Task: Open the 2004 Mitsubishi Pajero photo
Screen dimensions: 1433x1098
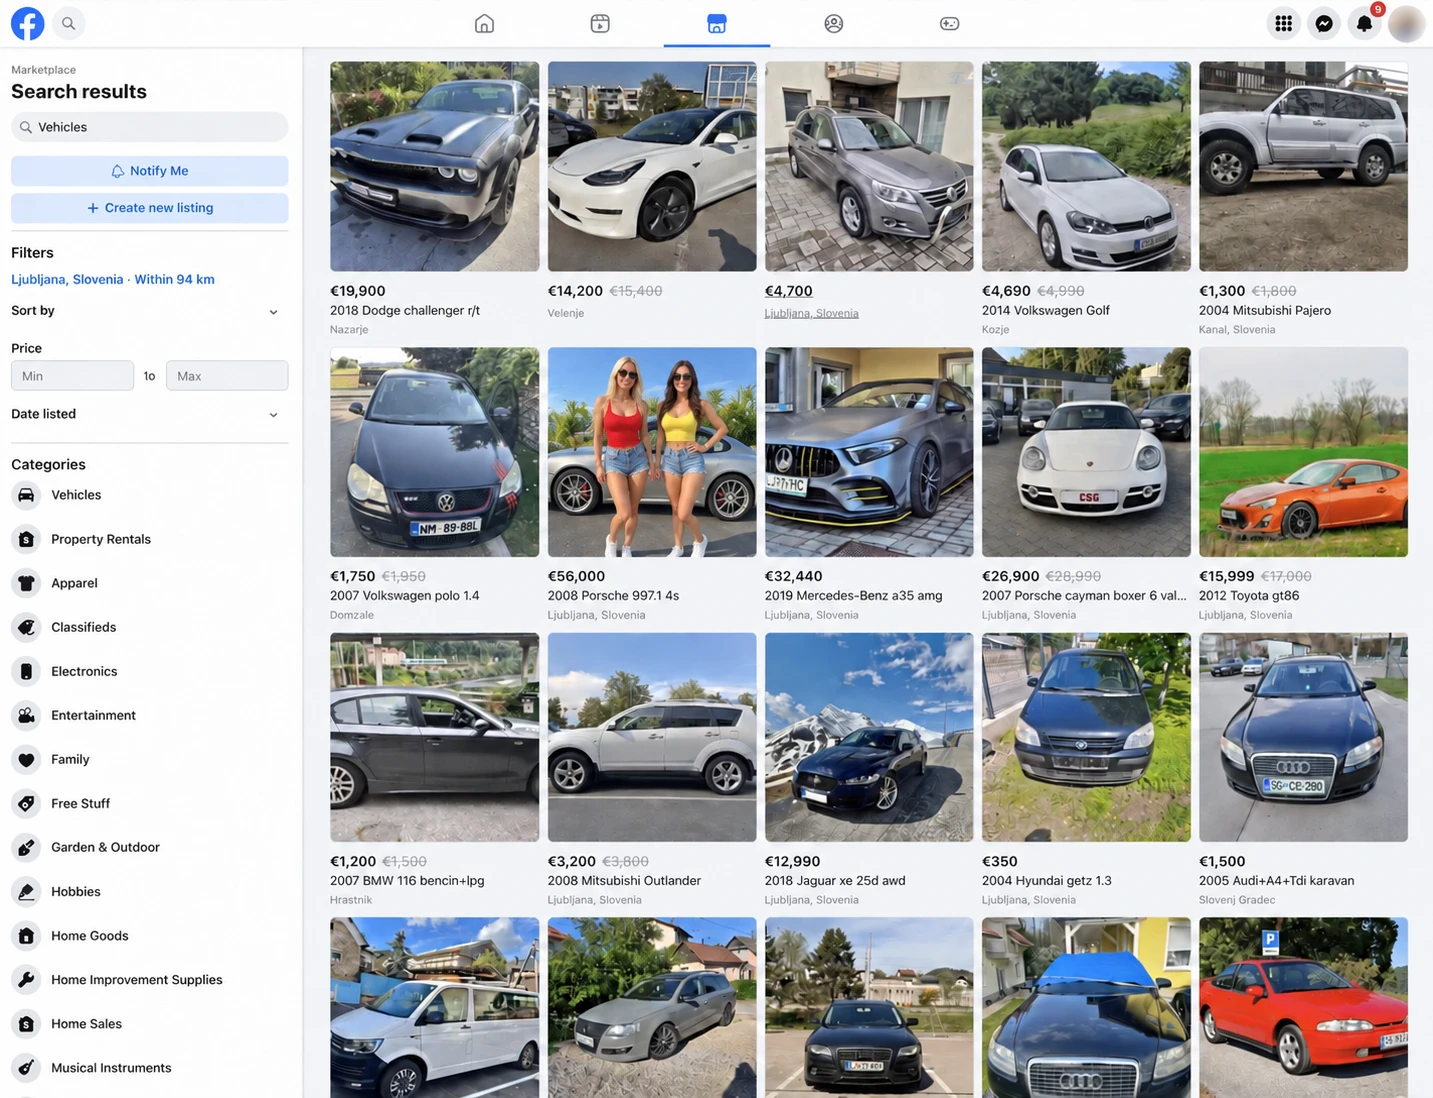Action: tap(1303, 166)
